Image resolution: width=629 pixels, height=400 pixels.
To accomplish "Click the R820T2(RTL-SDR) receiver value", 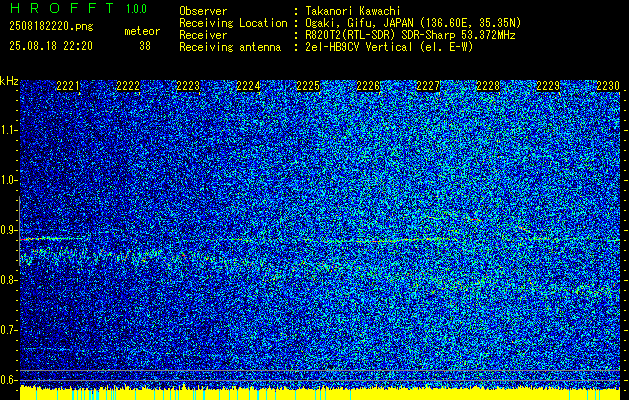I will (410, 35).
